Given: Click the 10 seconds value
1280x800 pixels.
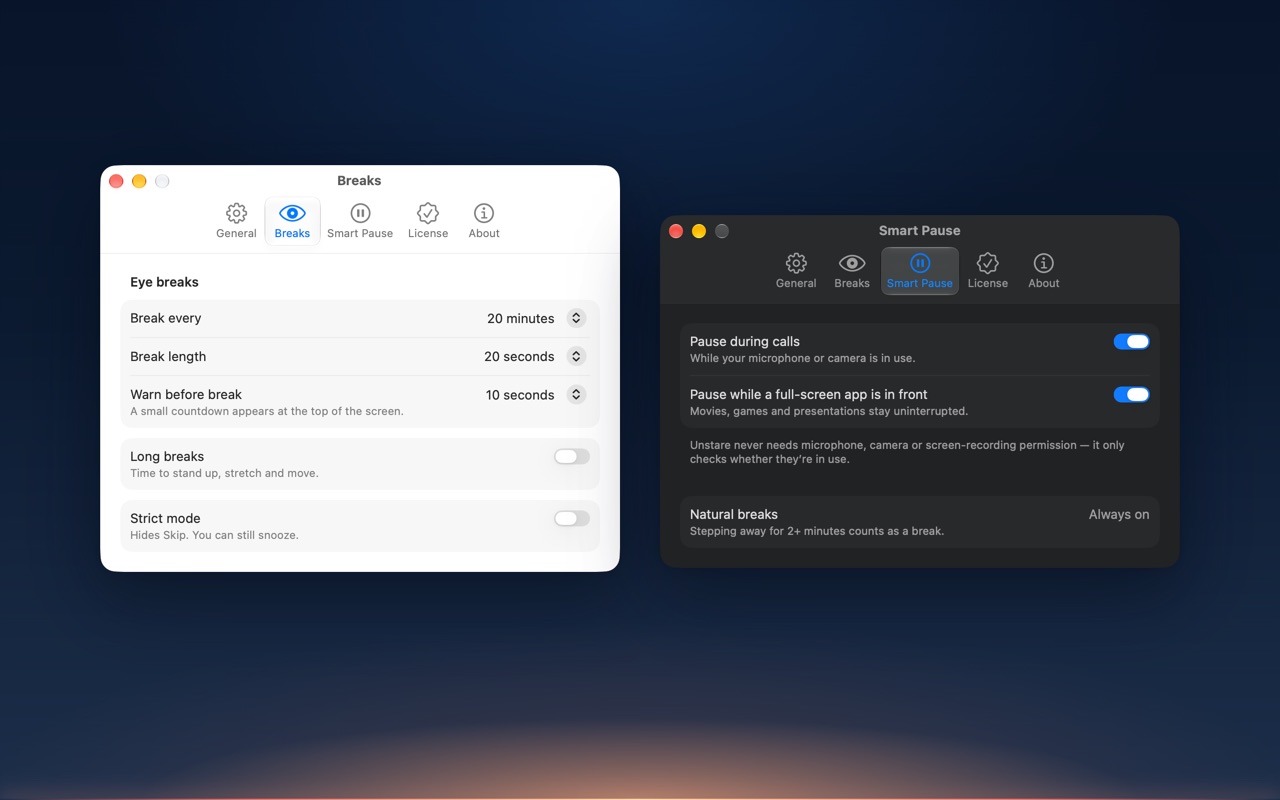Looking at the screenshot, I should pyautogui.click(x=520, y=395).
